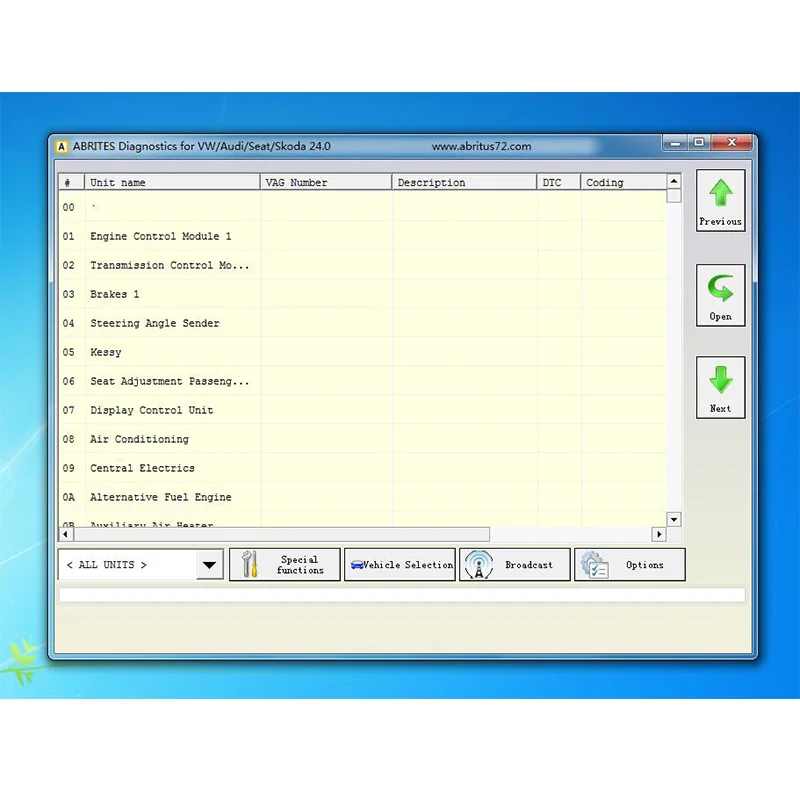Select the Alternative Fuel Engine row
Screen dimensions: 800x800
(363, 497)
